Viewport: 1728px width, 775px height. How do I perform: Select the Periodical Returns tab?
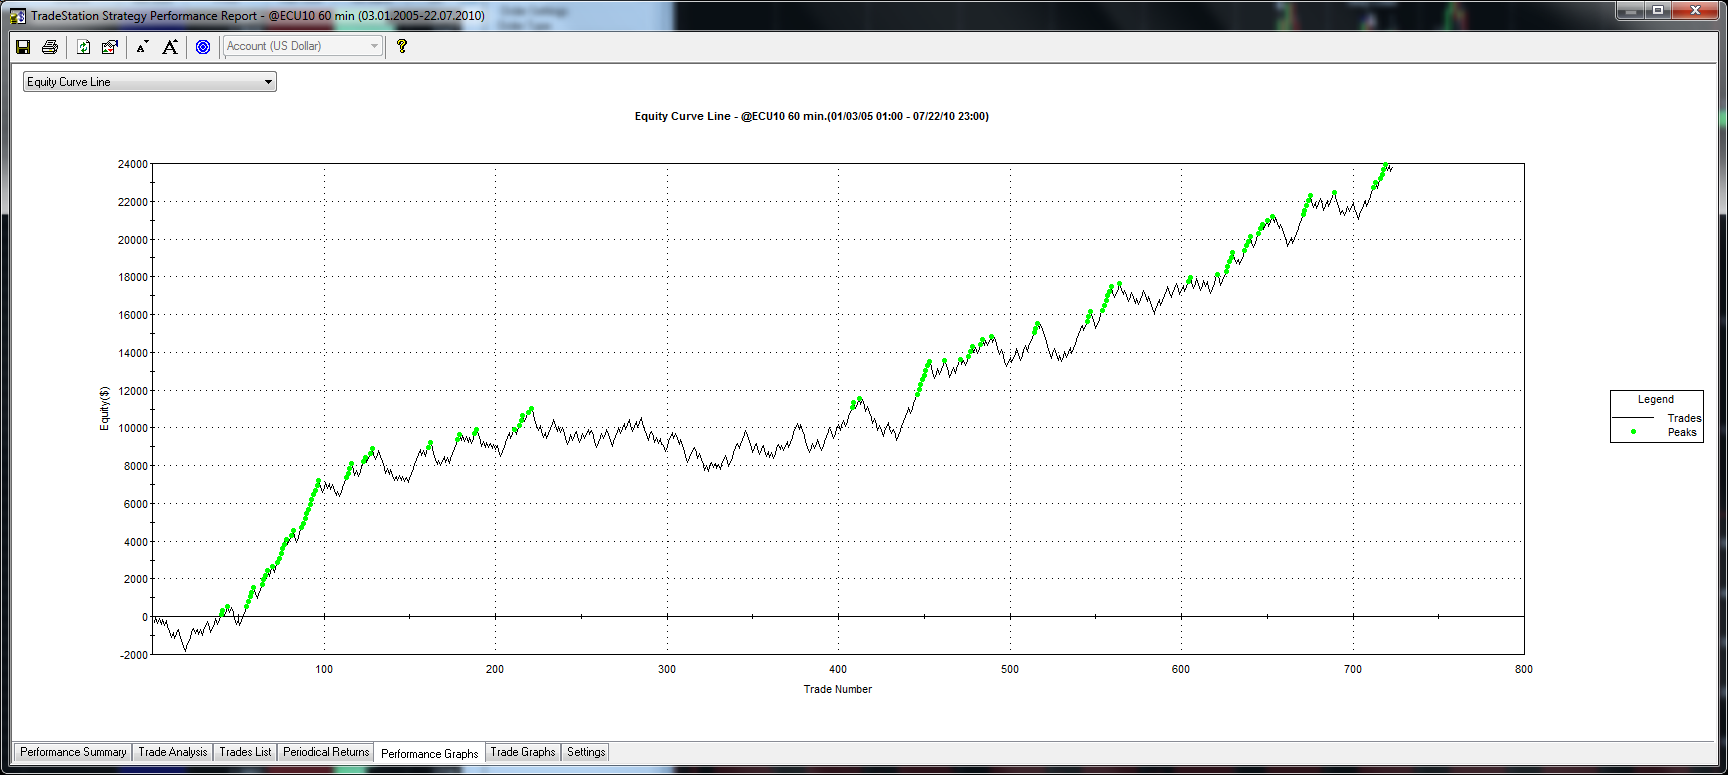(x=326, y=752)
